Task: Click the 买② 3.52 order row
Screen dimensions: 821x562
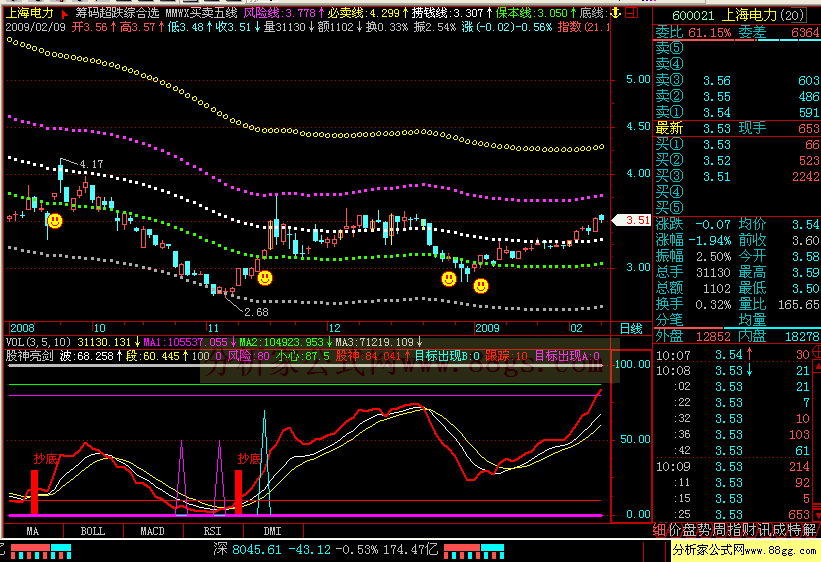Action: click(x=737, y=160)
